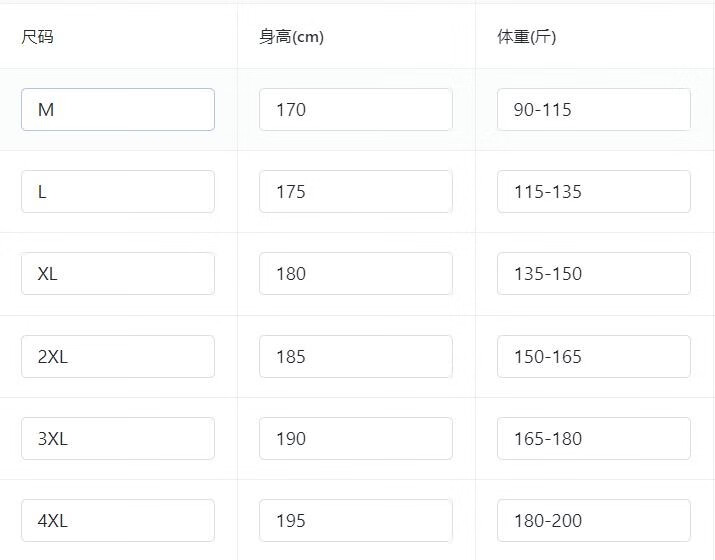The width and height of the screenshot is (715, 560).
Task: Click the size field containing M
Action: pyautogui.click(x=118, y=110)
